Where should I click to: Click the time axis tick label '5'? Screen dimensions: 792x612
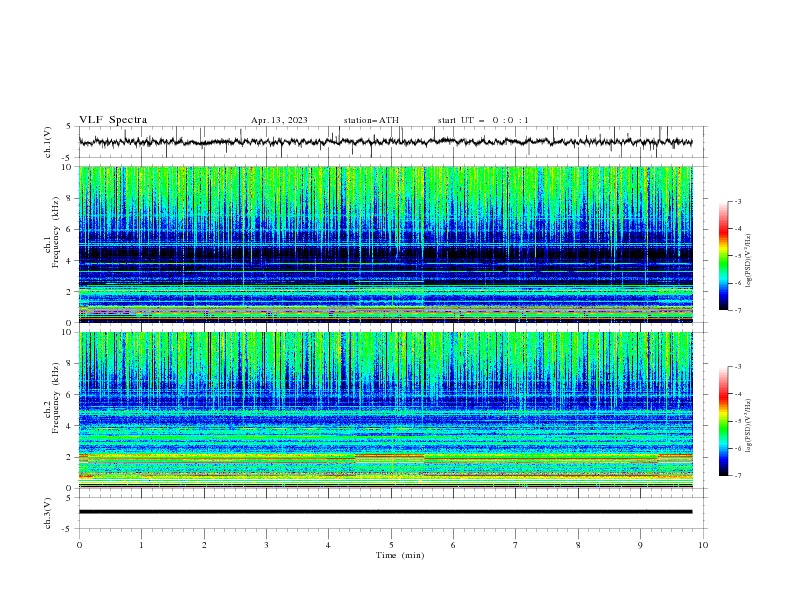click(391, 545)
